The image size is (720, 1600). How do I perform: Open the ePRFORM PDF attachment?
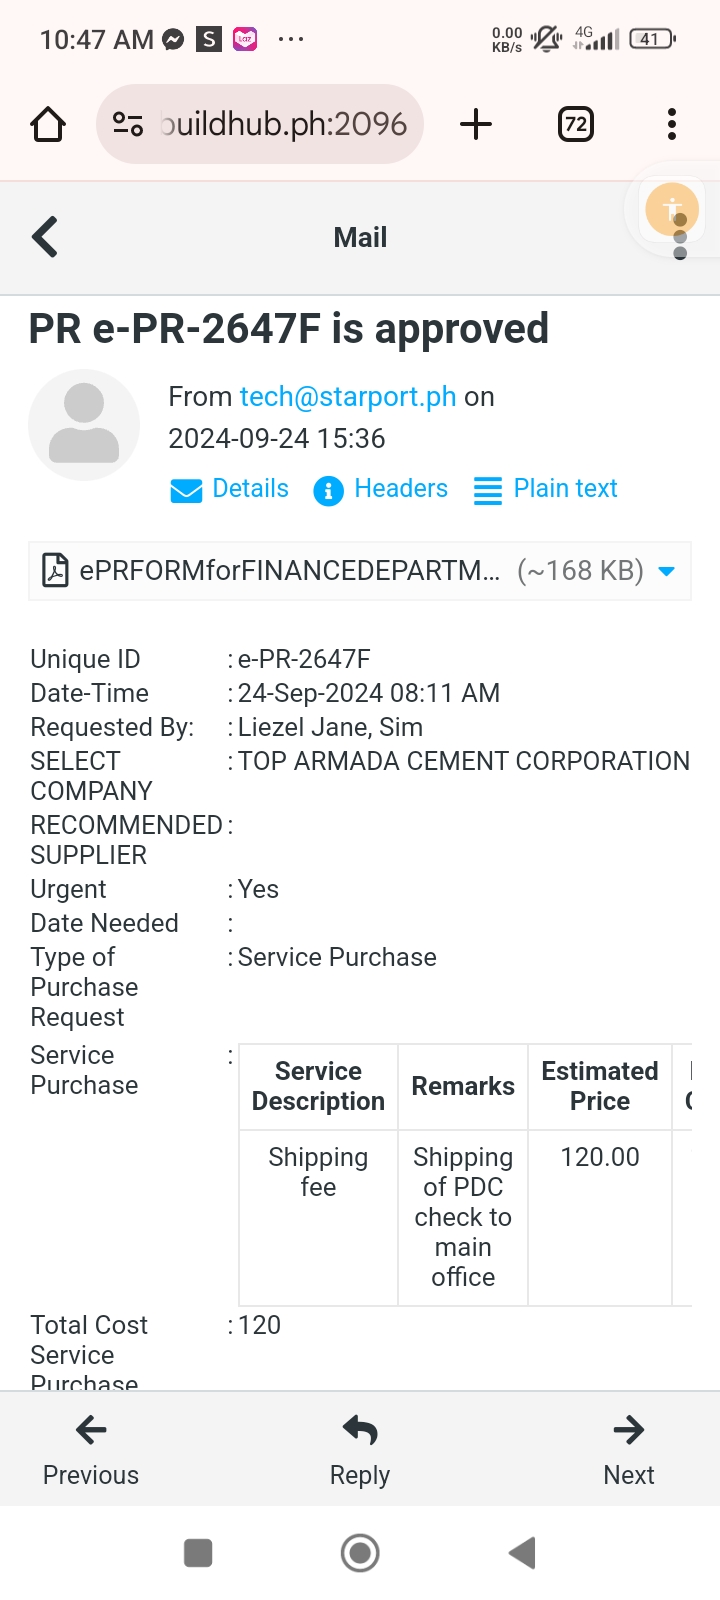pos(290,571)
